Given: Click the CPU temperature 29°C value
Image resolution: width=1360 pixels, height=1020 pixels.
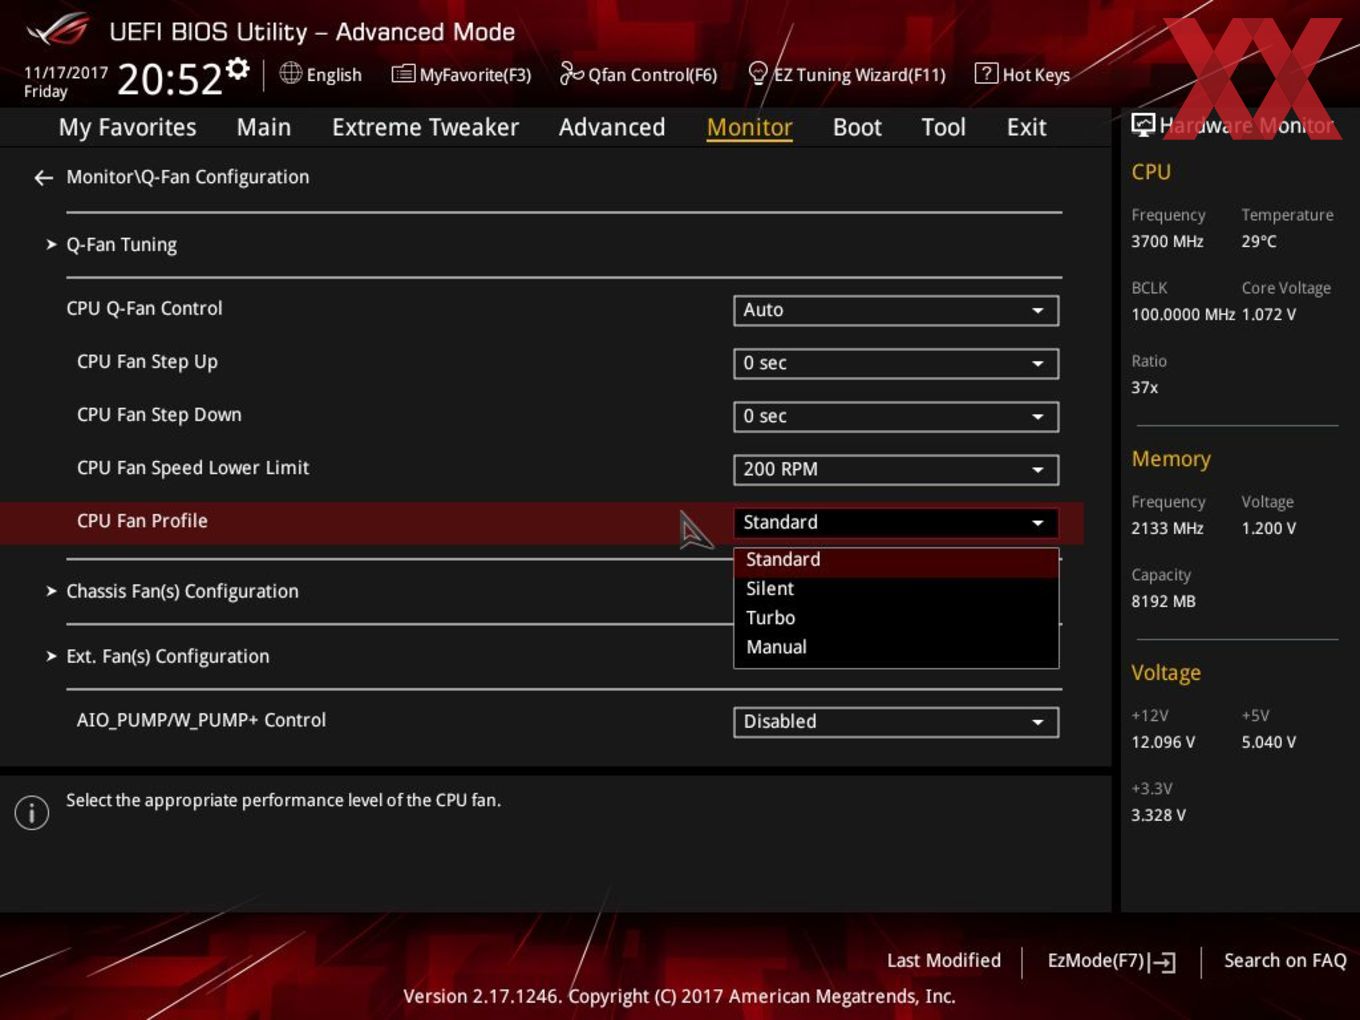Looking at the screenshot, I should tap(1259, 241).
